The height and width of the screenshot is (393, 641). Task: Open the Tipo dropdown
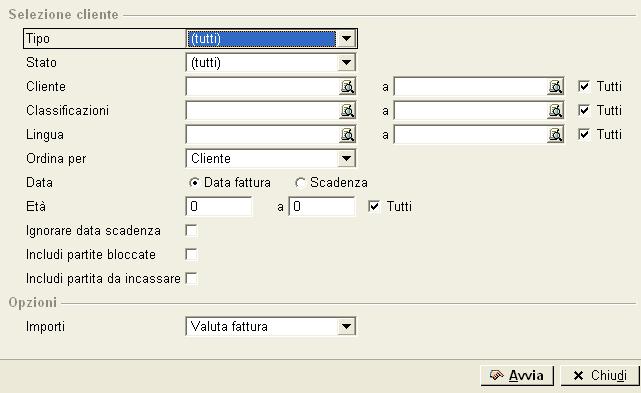click(346, 39)
